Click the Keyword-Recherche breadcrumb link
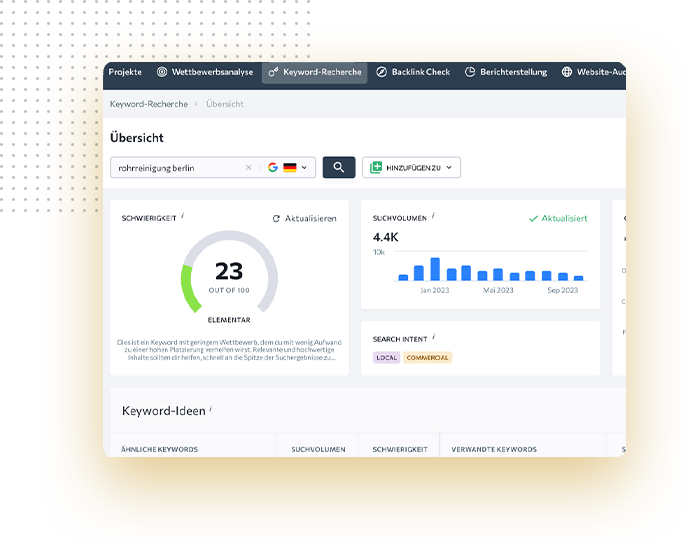Image resolution: width=690 pixels, height=547 pixels. [148, 104]
